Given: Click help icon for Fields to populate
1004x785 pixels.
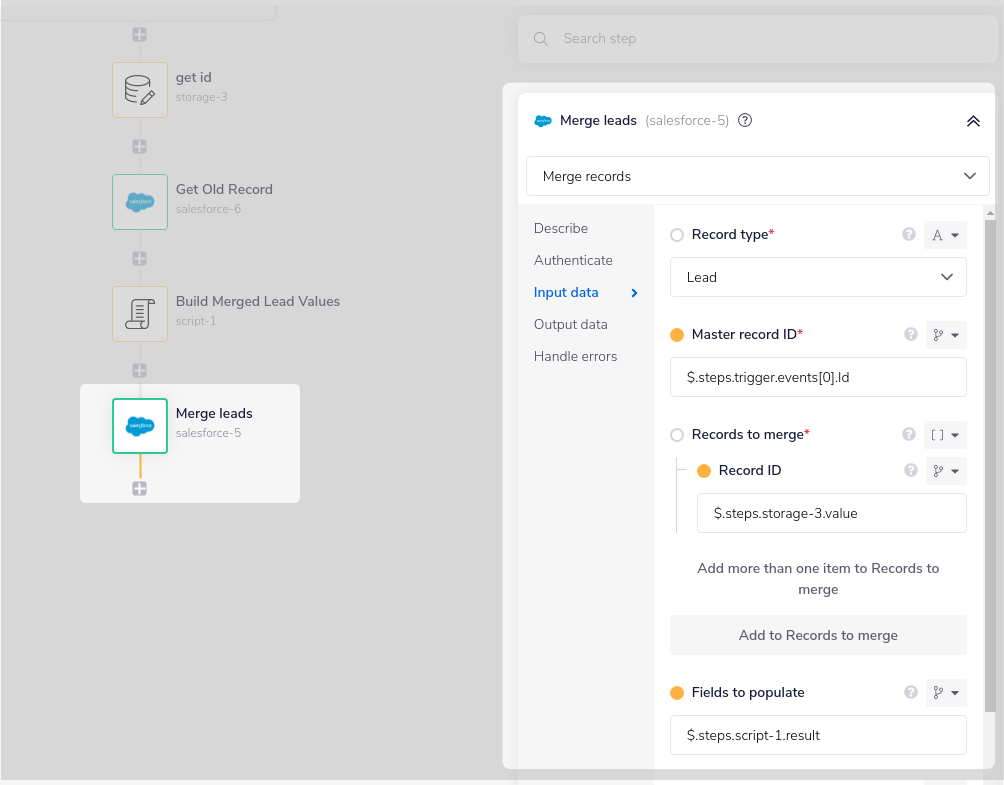Looking at the screenshot, I should tap(909, 693).
